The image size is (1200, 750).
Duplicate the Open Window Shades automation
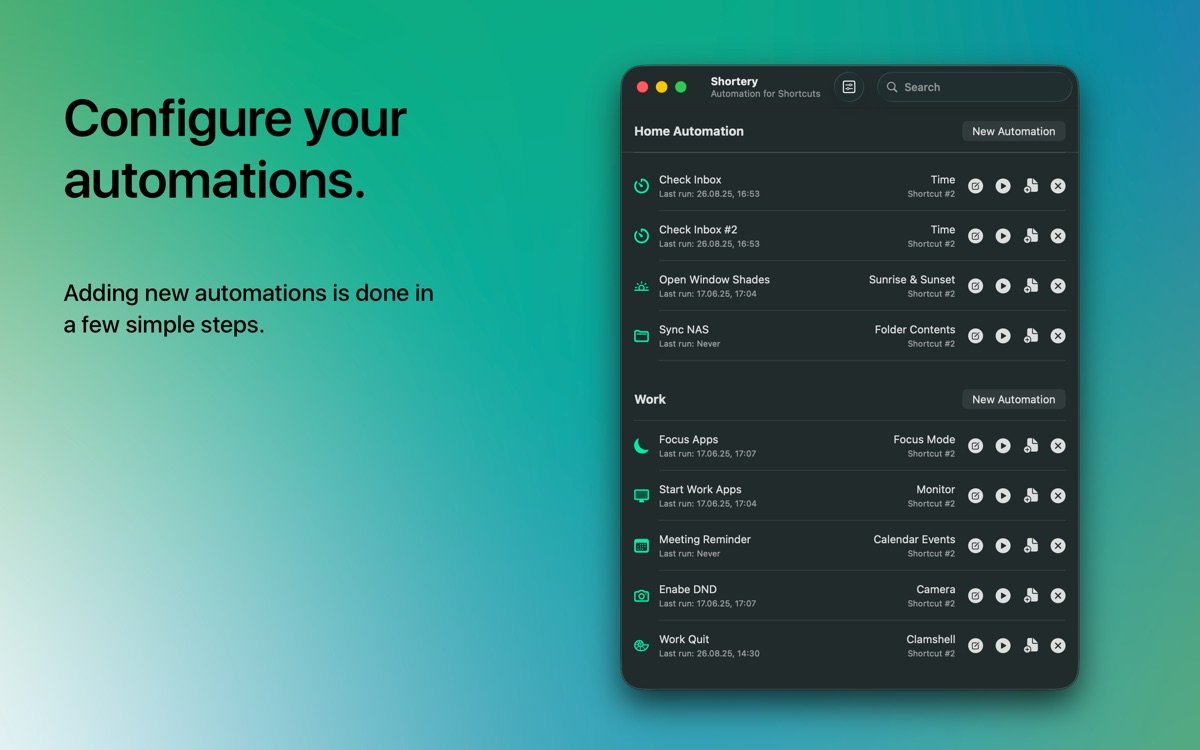click(x=1030, y=286)
